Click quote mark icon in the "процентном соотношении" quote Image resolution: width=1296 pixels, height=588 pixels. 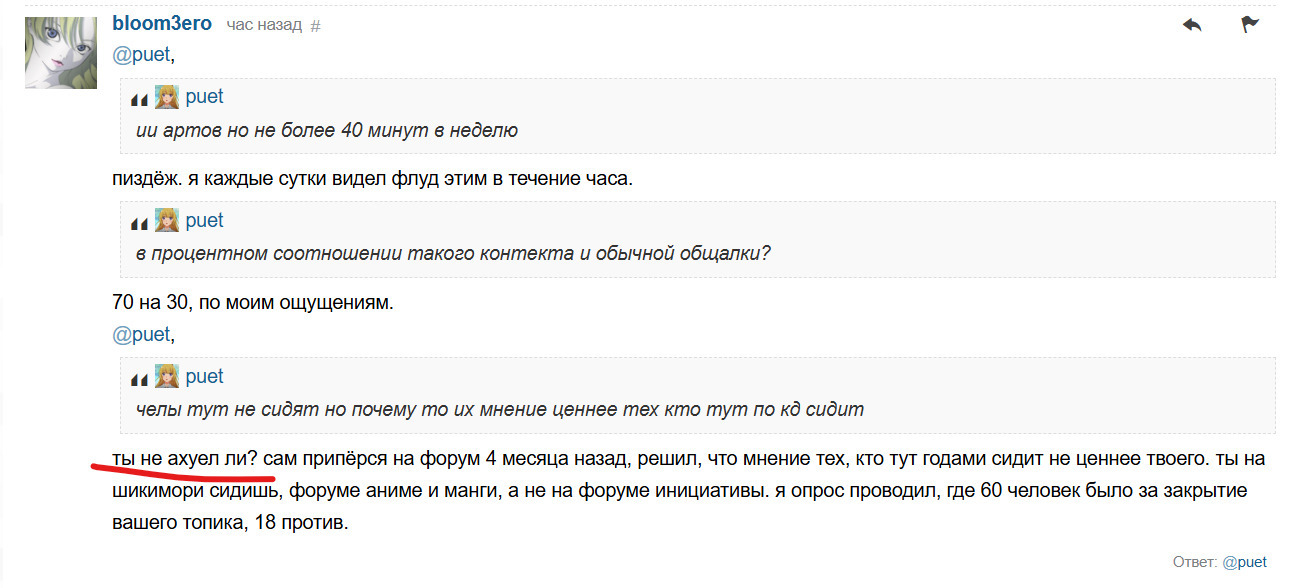[140, 223]
